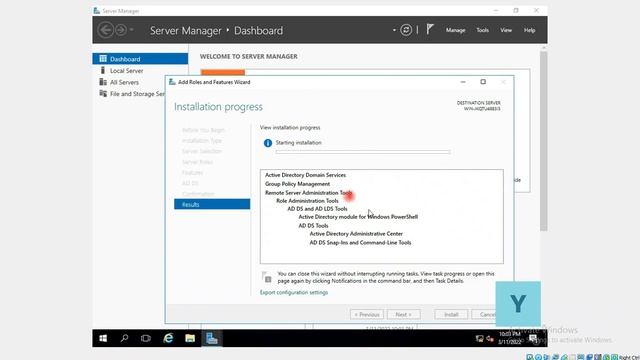Open File Explorer from the taskbar

[x=190, y=338]
